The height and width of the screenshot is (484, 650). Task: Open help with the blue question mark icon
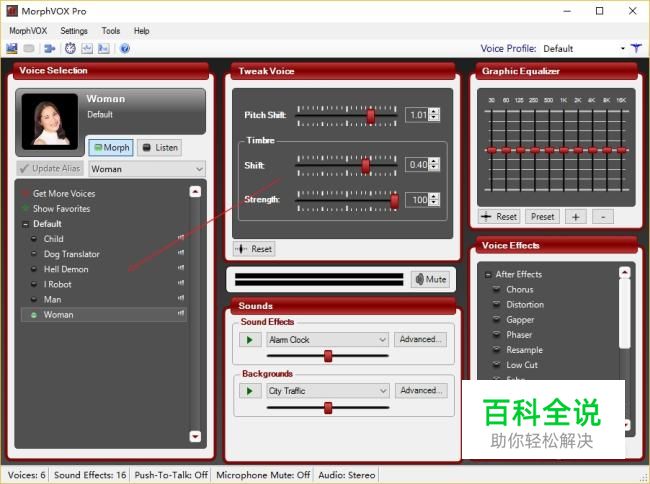point(124,48)
